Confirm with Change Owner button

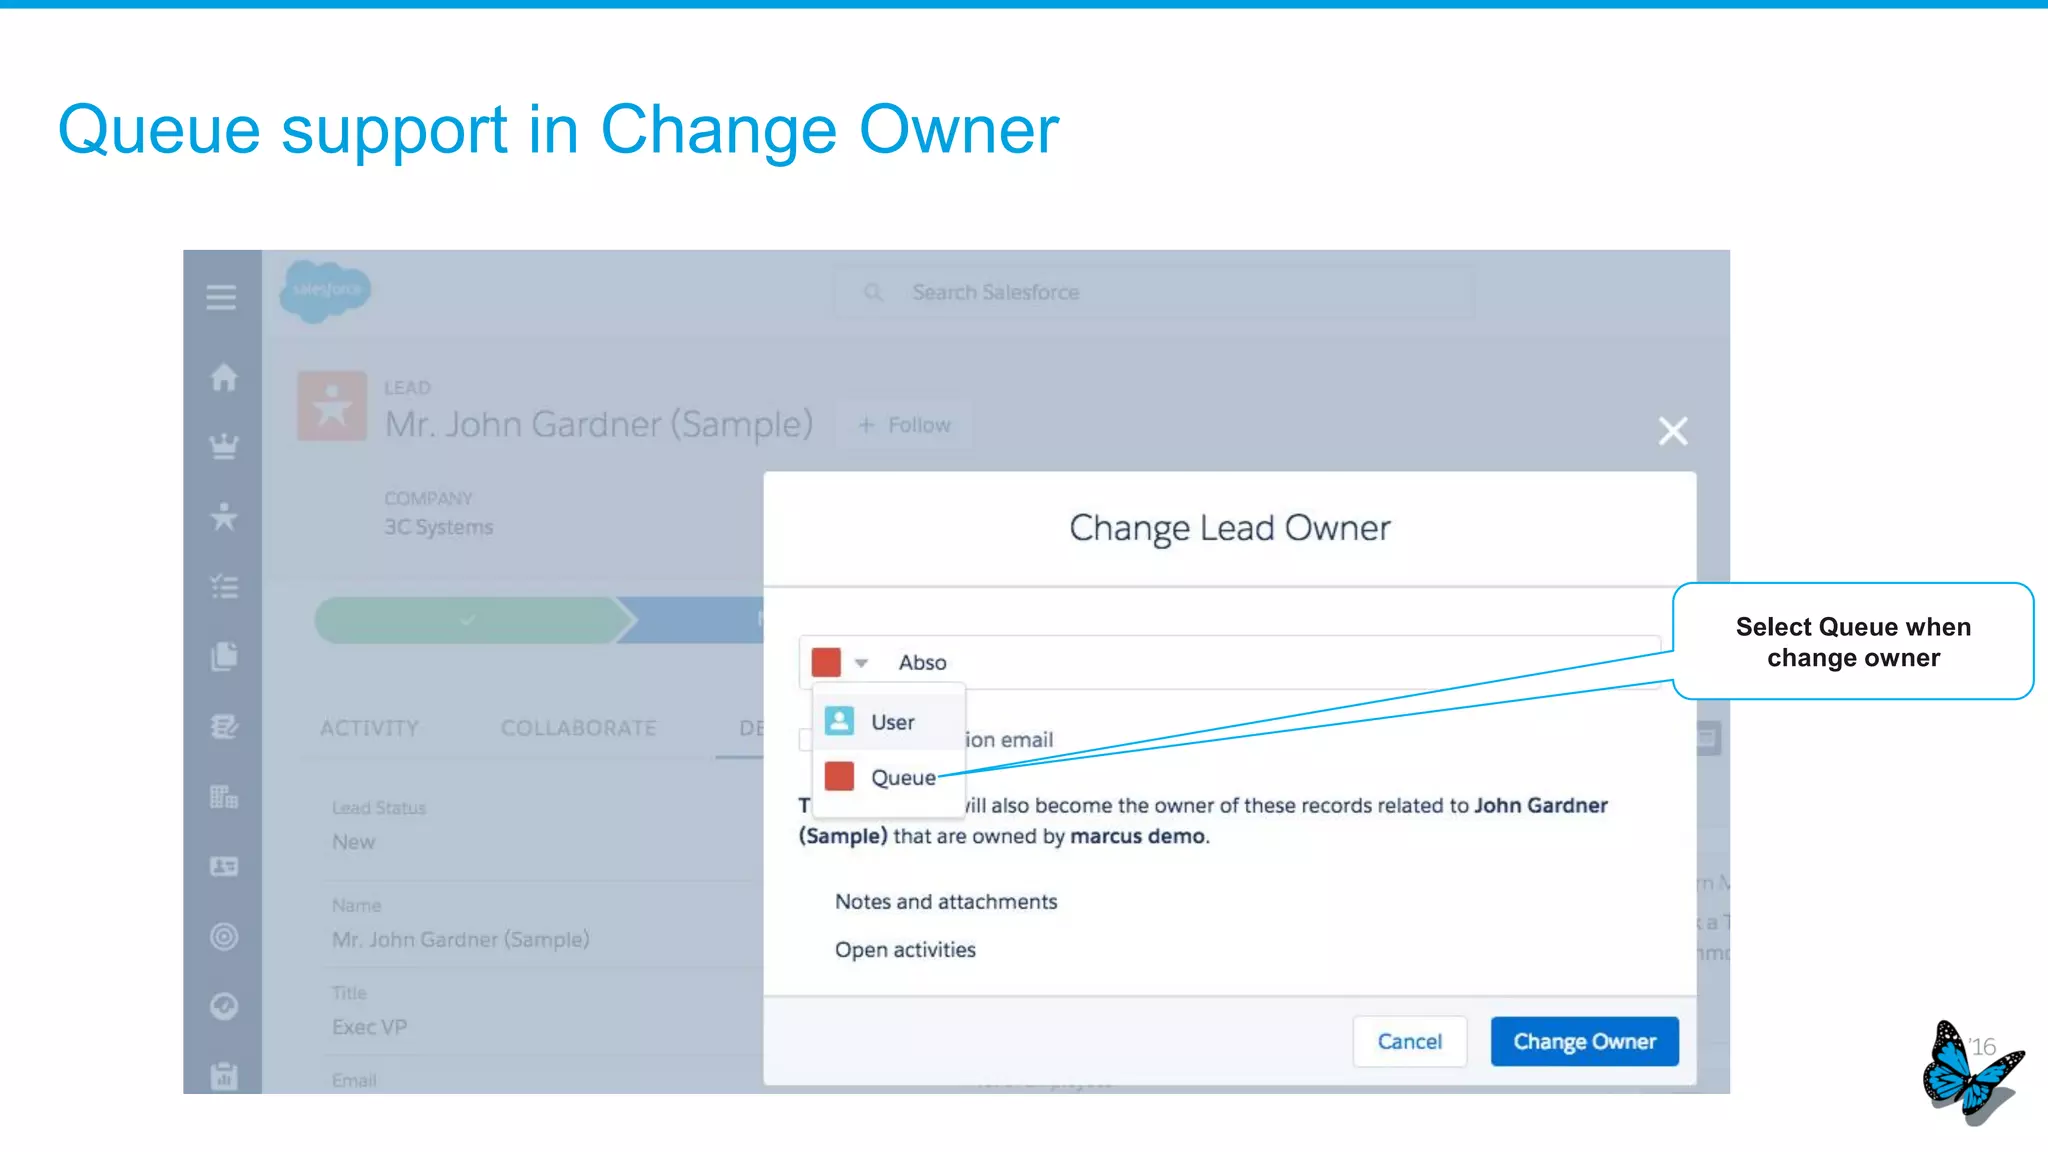pos(1584,1041)
